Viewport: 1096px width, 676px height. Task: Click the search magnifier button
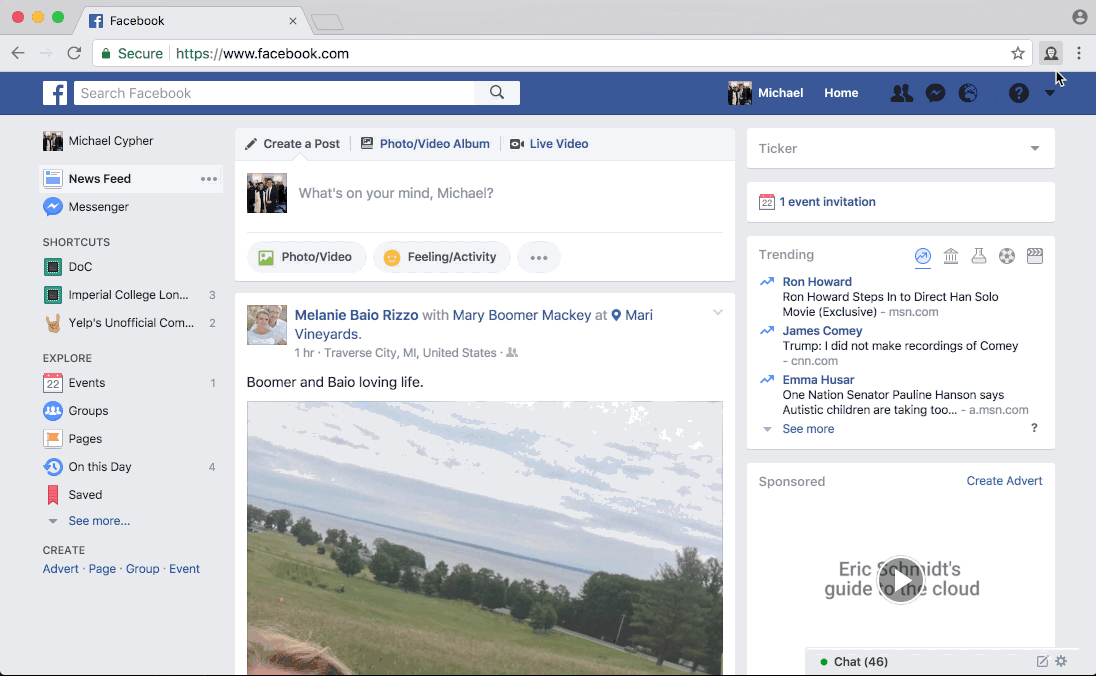(x=497, y=93)
